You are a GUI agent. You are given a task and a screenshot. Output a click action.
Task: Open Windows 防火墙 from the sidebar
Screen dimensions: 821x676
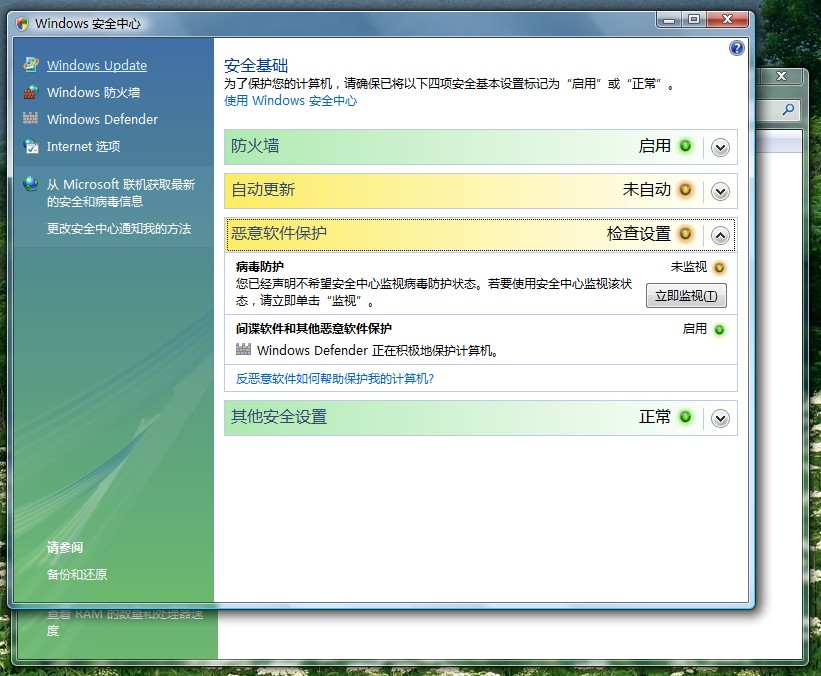point(93,92)
